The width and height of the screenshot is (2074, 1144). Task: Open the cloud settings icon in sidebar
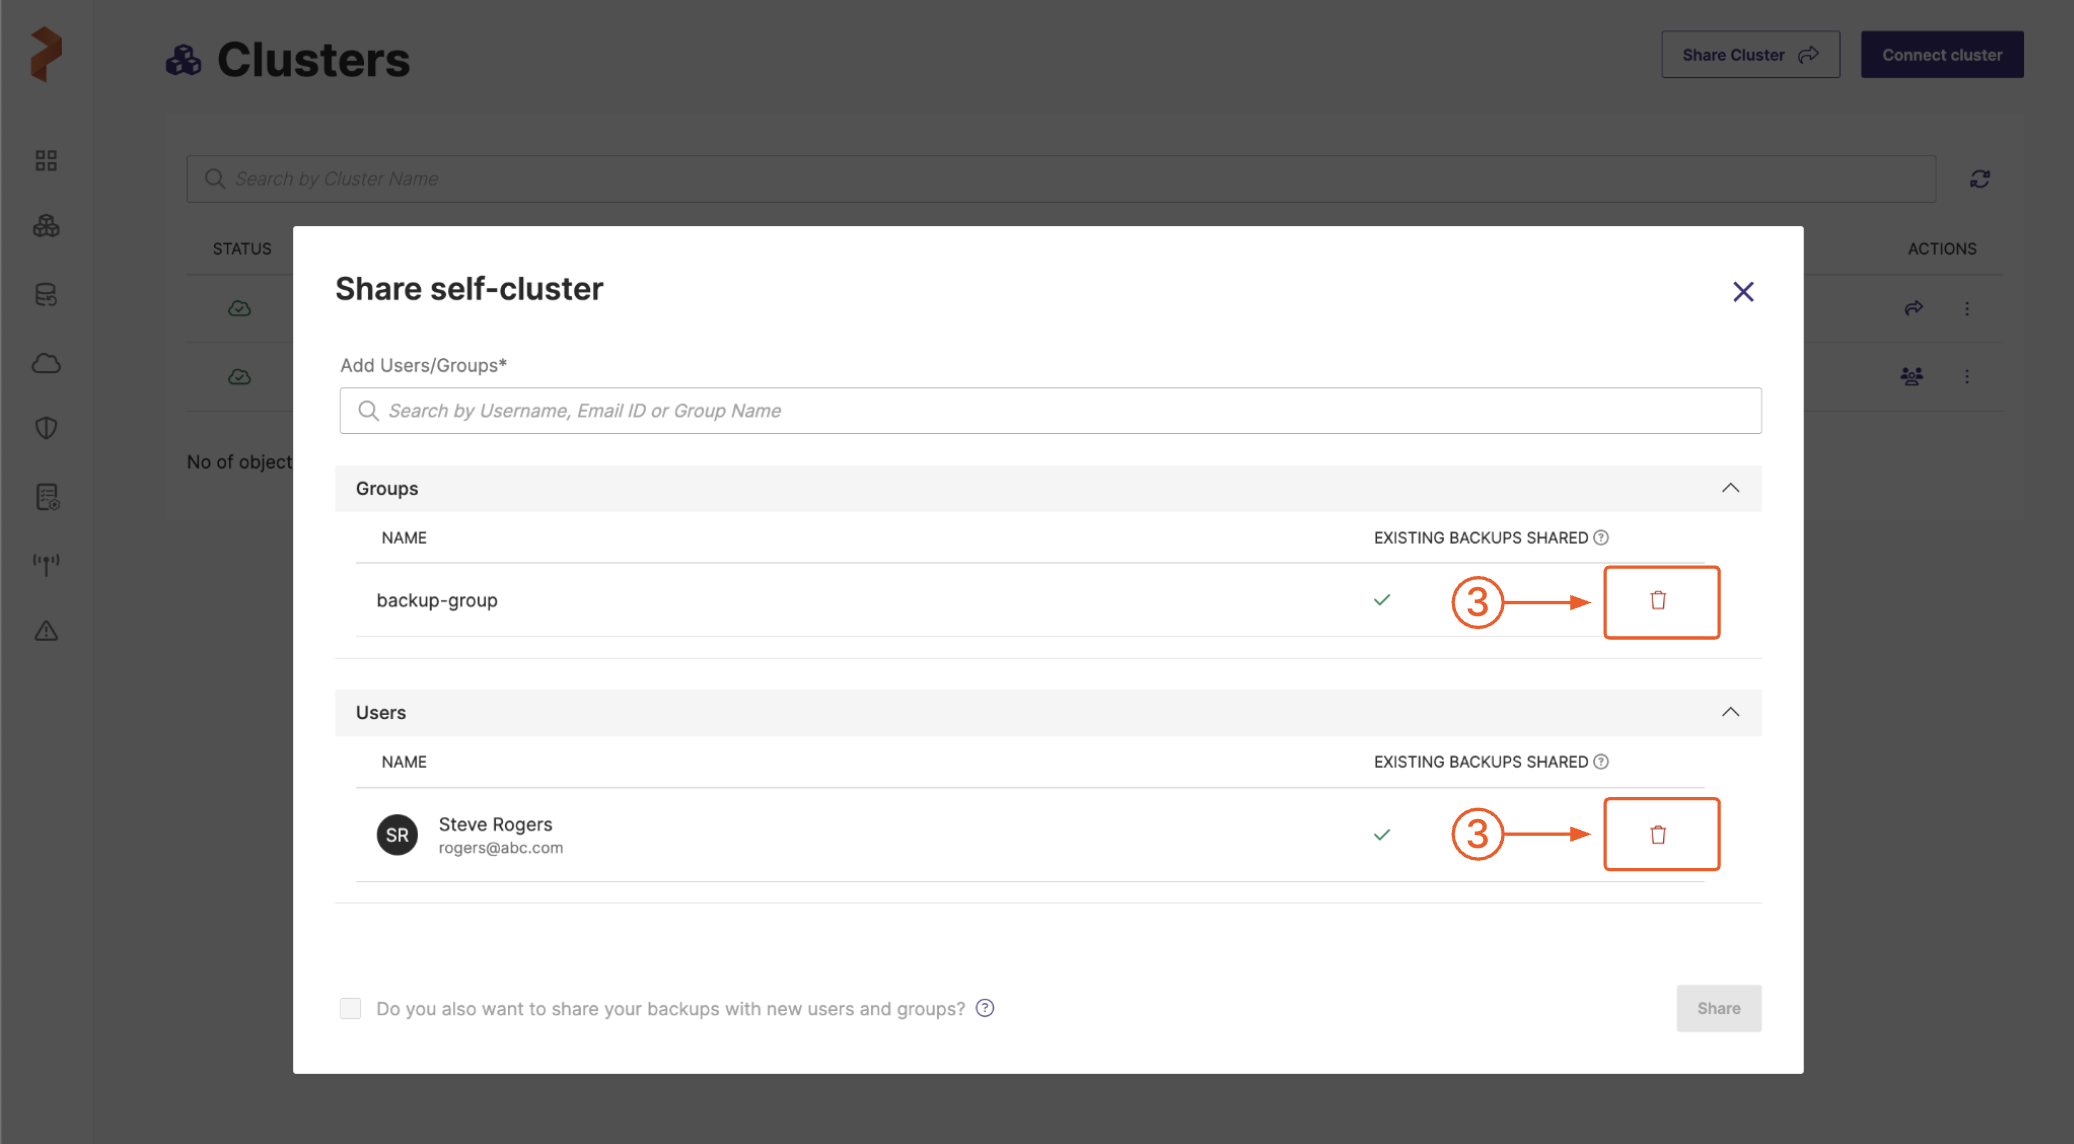point(46,362)
